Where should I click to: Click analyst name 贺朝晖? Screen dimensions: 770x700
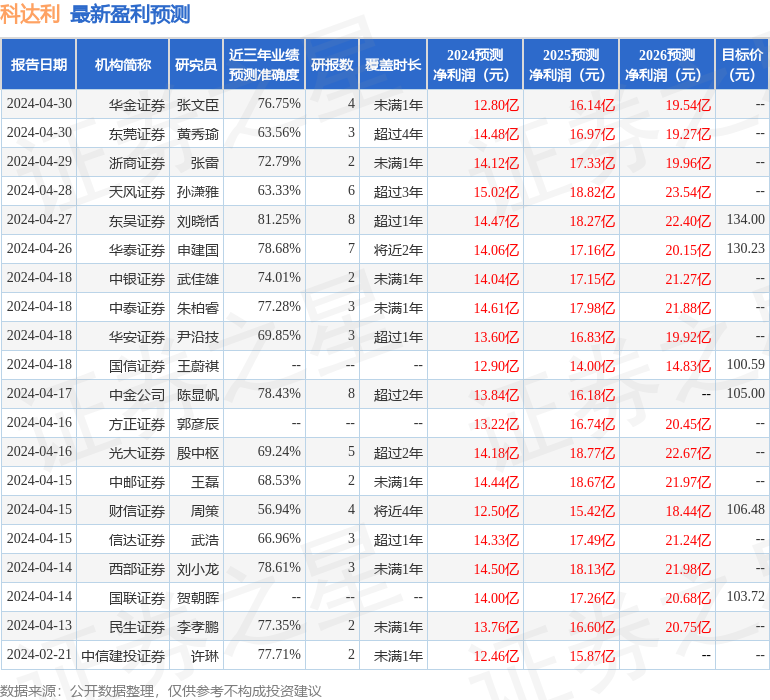point(197,597)
